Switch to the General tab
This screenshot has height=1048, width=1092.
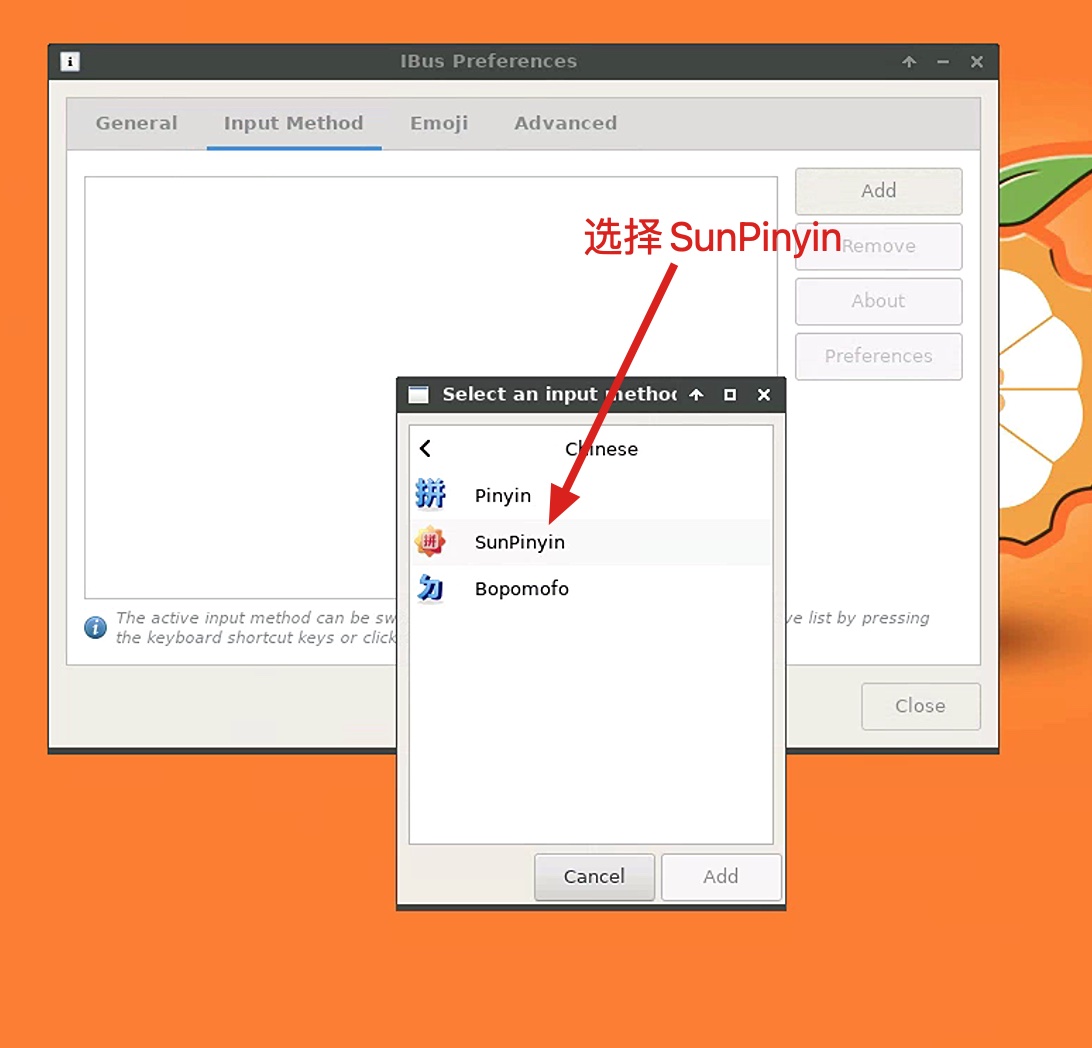(136, 123)
